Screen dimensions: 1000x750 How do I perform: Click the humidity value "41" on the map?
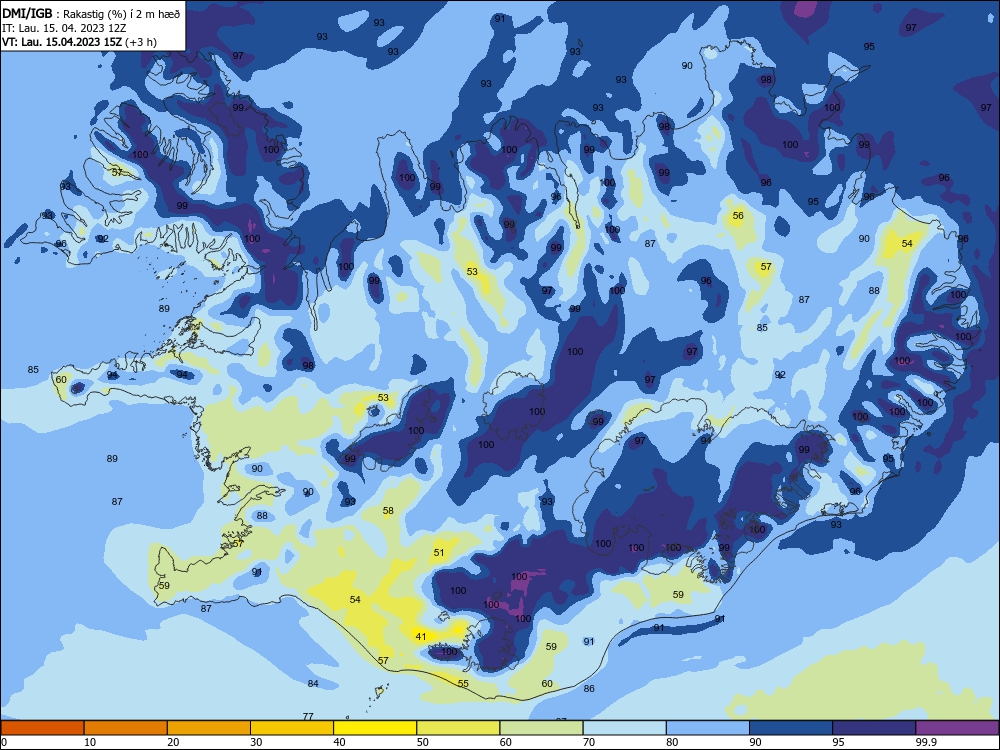[421, 636]
